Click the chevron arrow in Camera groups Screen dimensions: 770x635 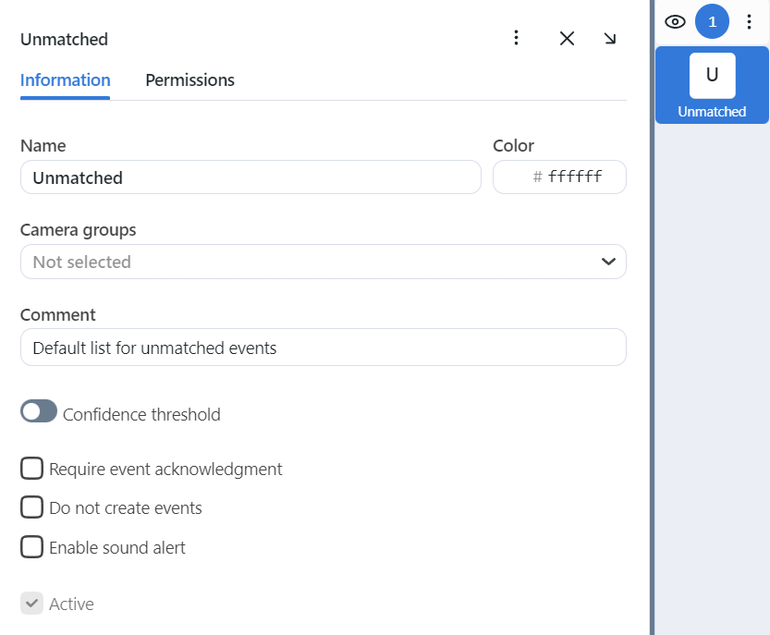point(607,262)
